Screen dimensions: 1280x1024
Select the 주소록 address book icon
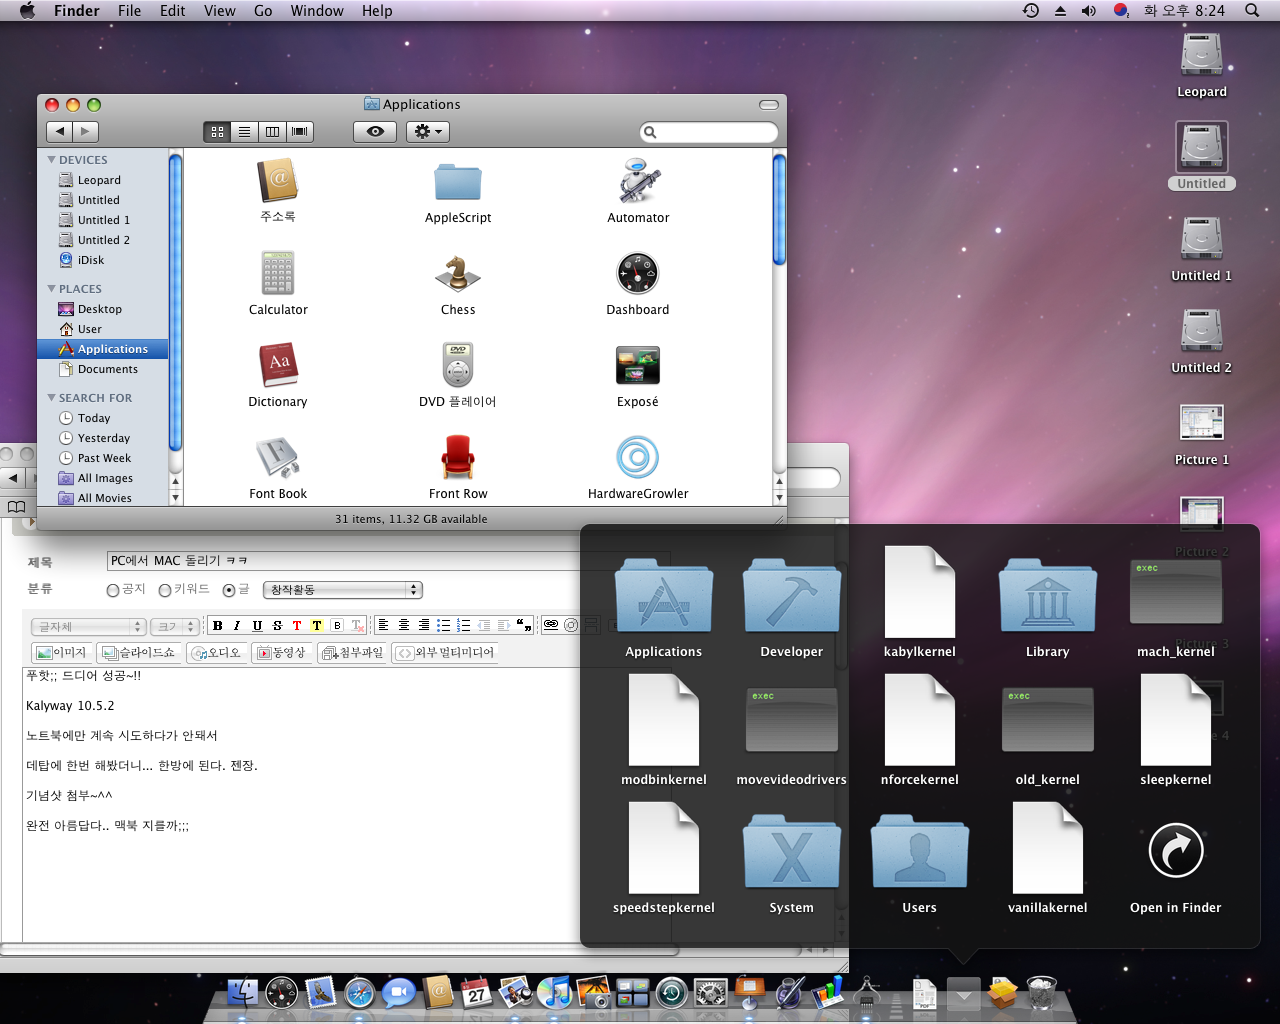click(x=278, y=182)
